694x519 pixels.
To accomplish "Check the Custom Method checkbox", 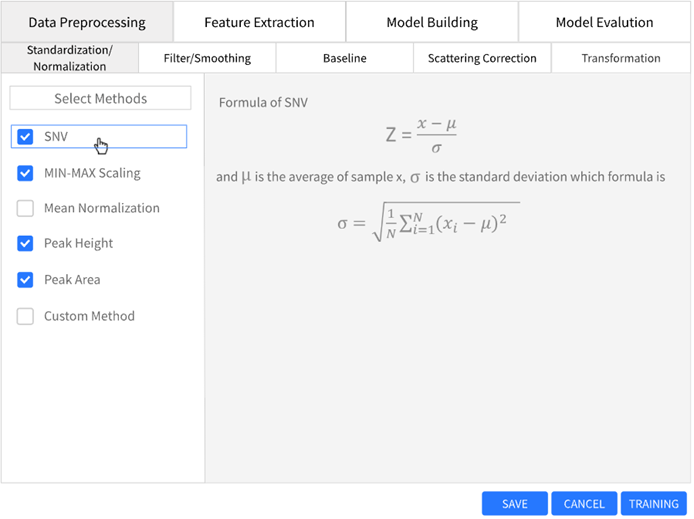I will coord(26,316).
